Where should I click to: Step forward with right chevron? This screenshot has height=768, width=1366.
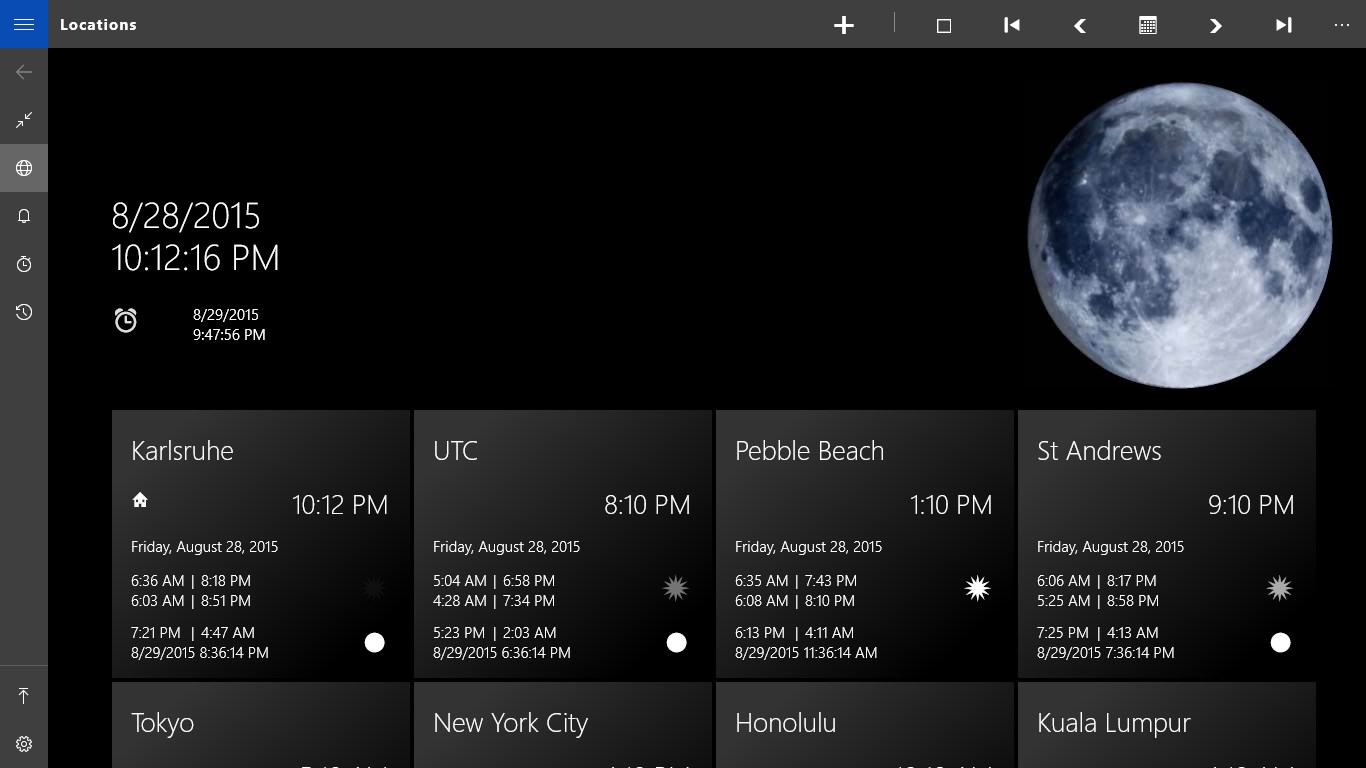coord(1216,25)
